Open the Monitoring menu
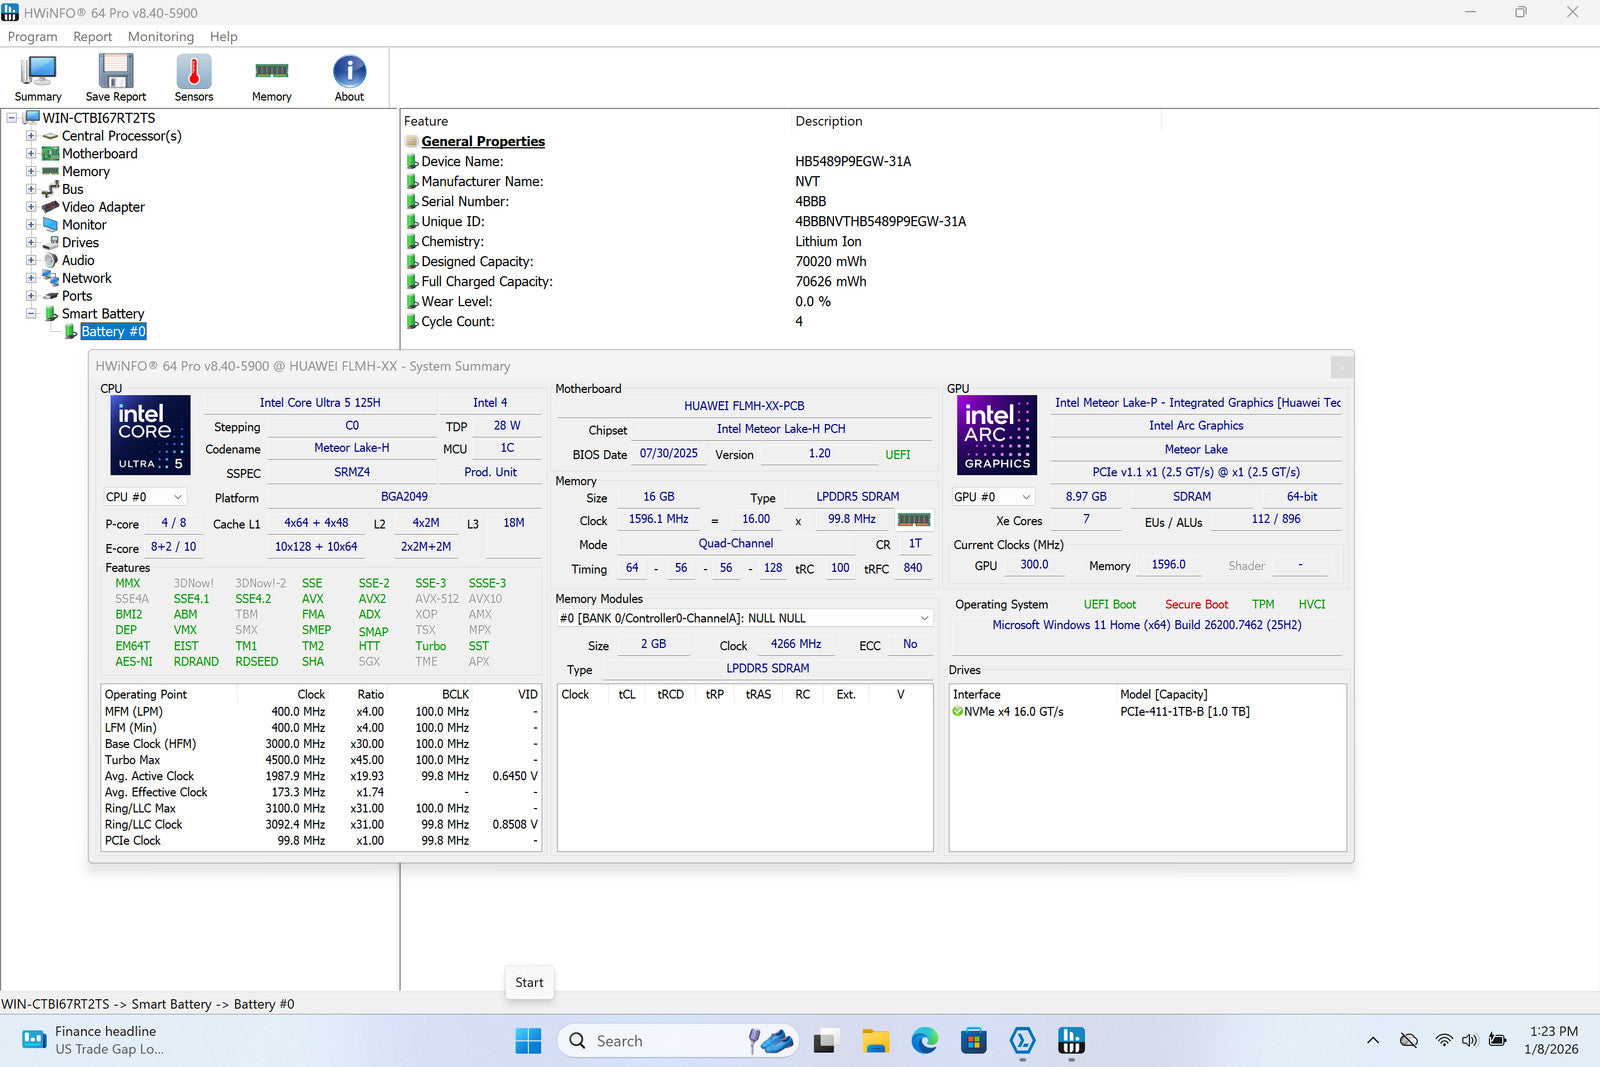 [161, 37]
